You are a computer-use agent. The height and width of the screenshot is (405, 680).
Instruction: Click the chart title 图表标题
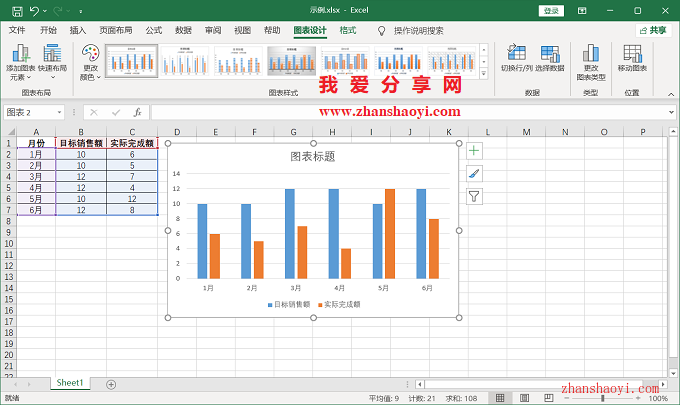pyautogui.click(x=313, y=157)
